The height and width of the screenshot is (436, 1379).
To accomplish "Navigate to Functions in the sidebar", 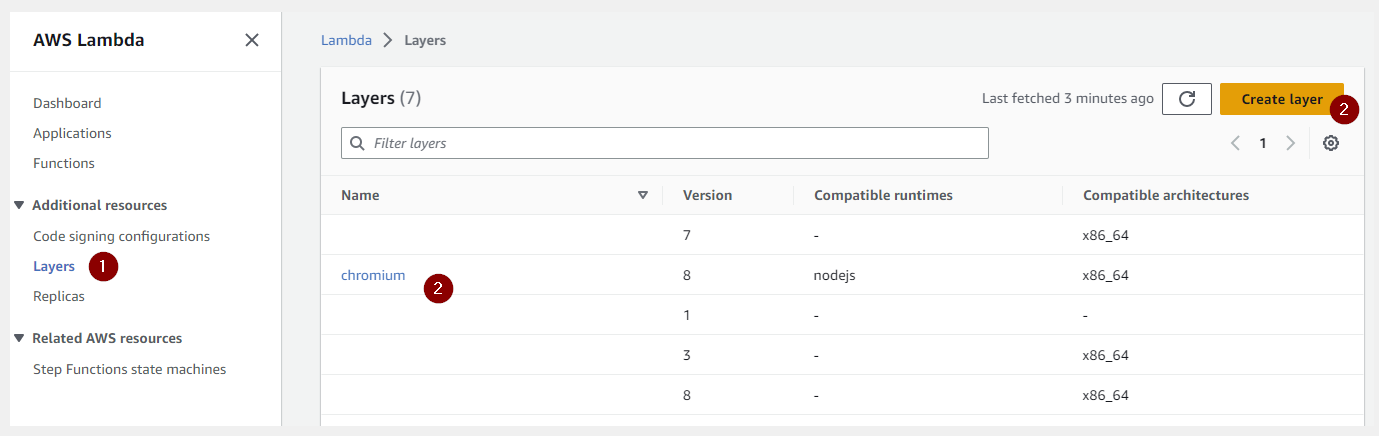I will pos(64,163).
